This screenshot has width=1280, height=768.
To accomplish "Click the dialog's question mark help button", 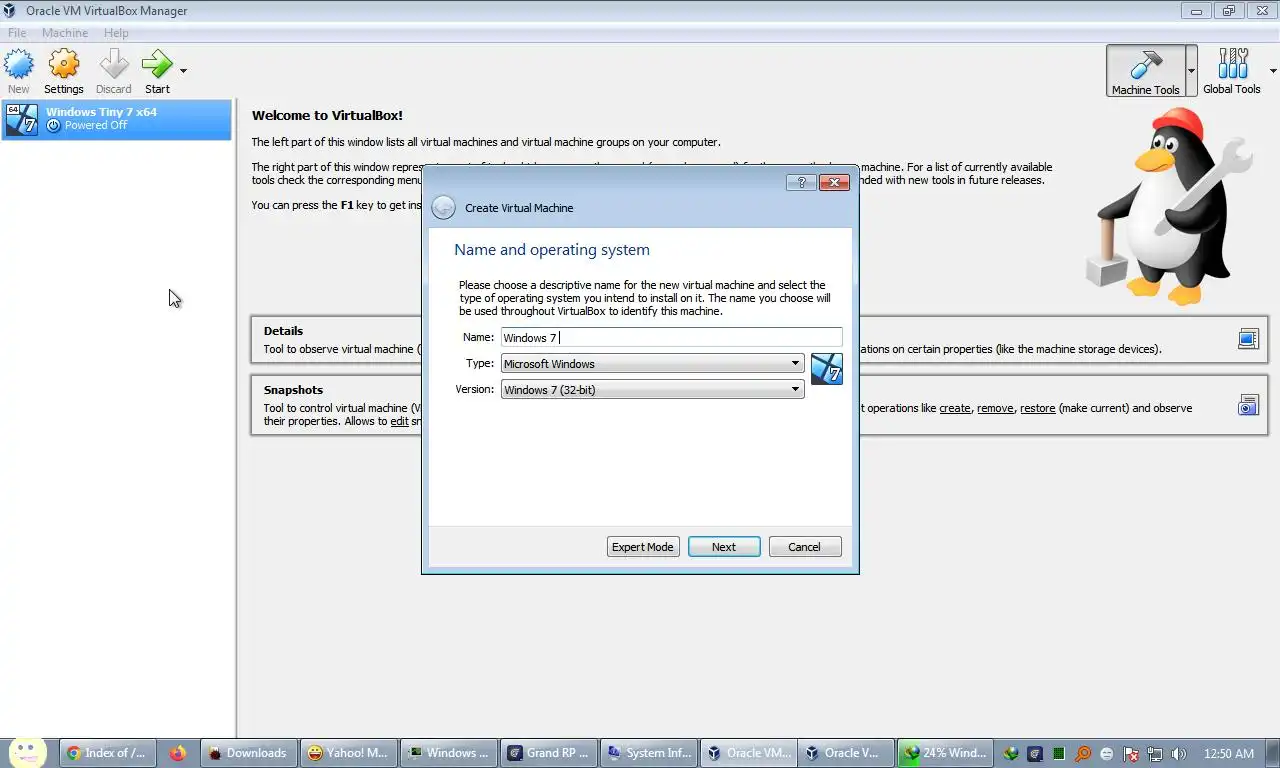I will pos(801,182).
